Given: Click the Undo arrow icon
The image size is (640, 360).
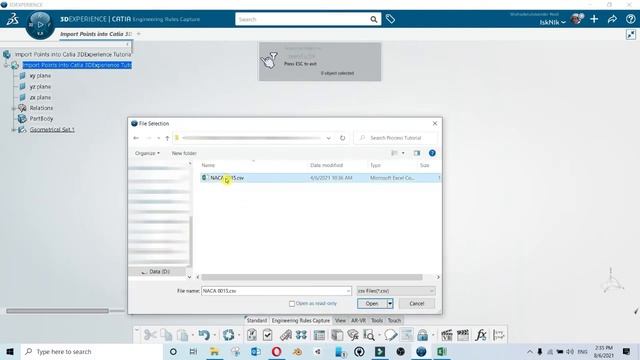Looking at the screenshot, I should tap(204, 335).
